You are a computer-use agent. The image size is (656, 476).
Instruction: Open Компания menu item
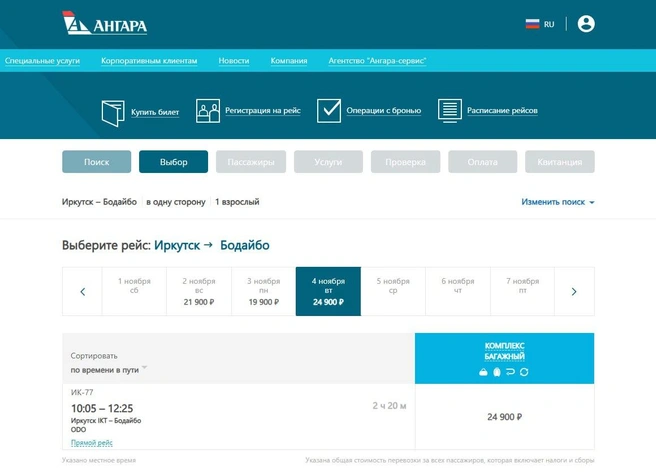(289, 61)
